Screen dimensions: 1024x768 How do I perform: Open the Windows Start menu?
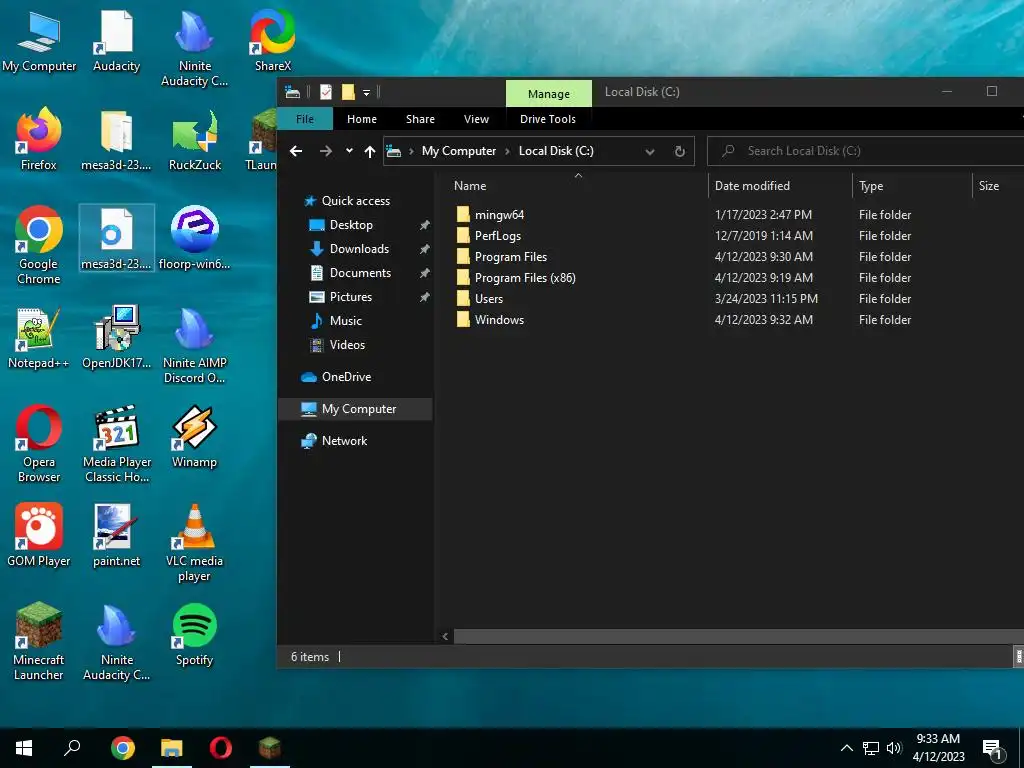[24, 748]
